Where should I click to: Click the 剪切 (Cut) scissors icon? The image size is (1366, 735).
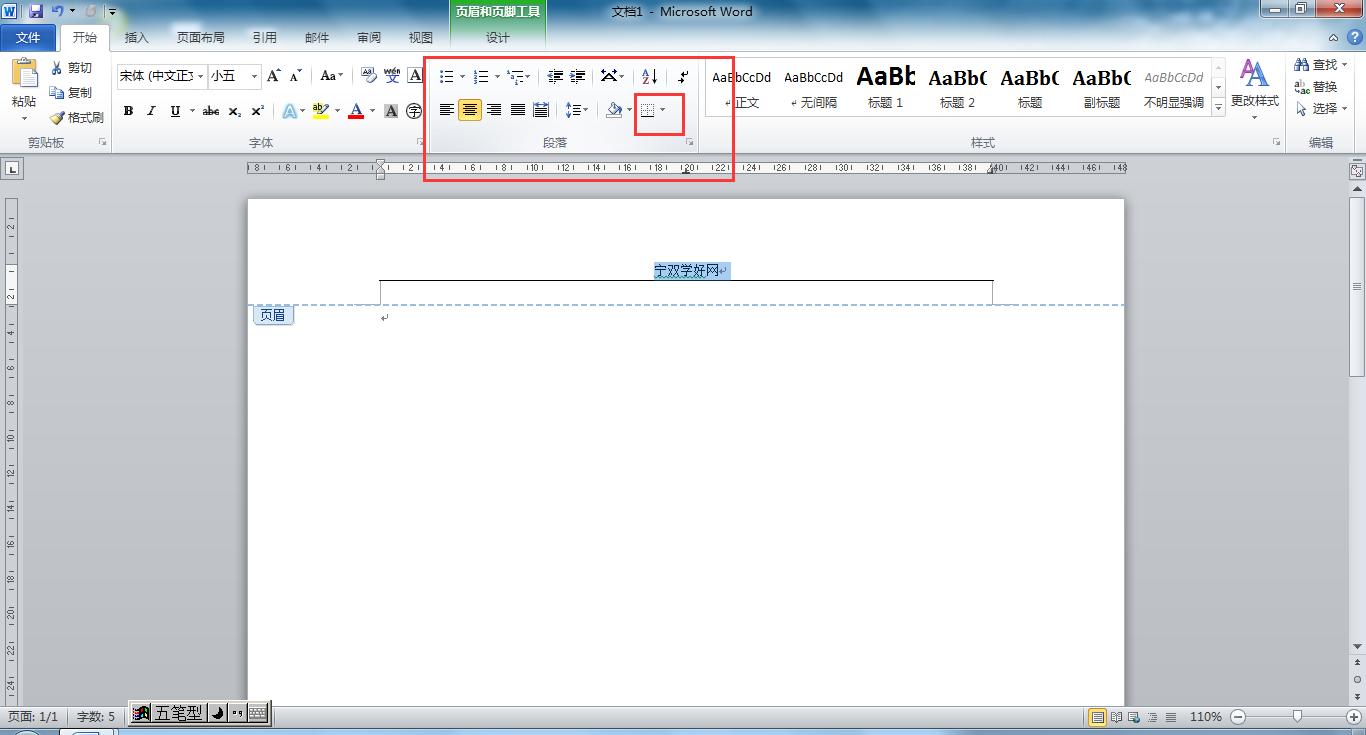click(x=56, y=68)
